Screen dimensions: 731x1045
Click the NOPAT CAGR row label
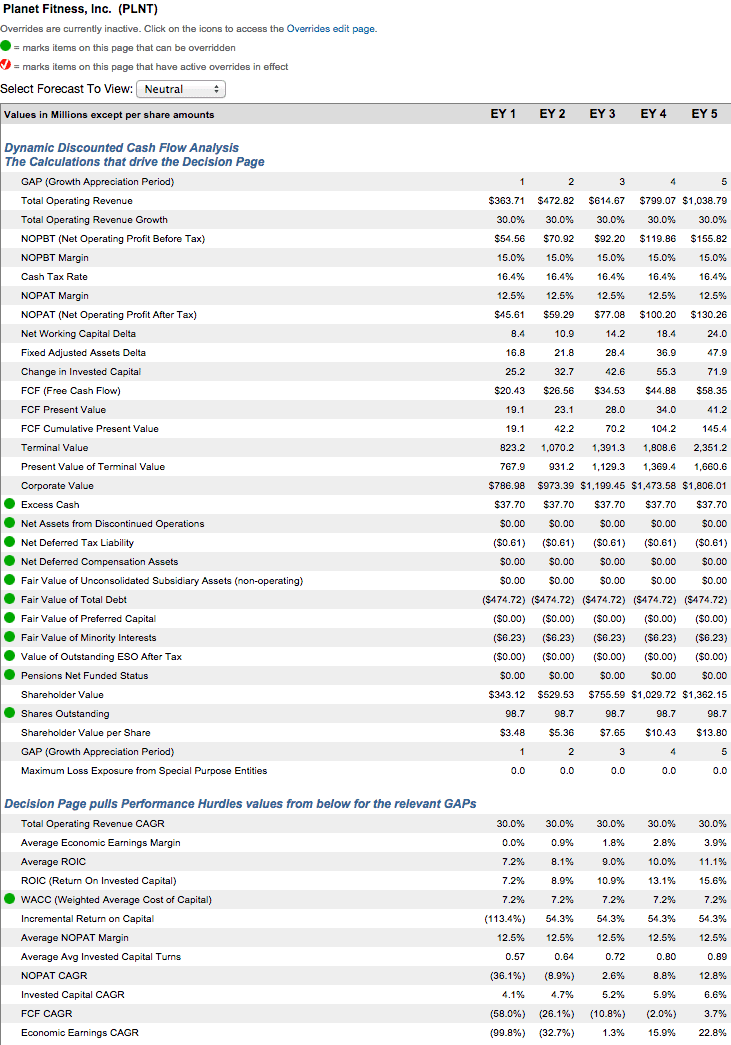(54, 975)
